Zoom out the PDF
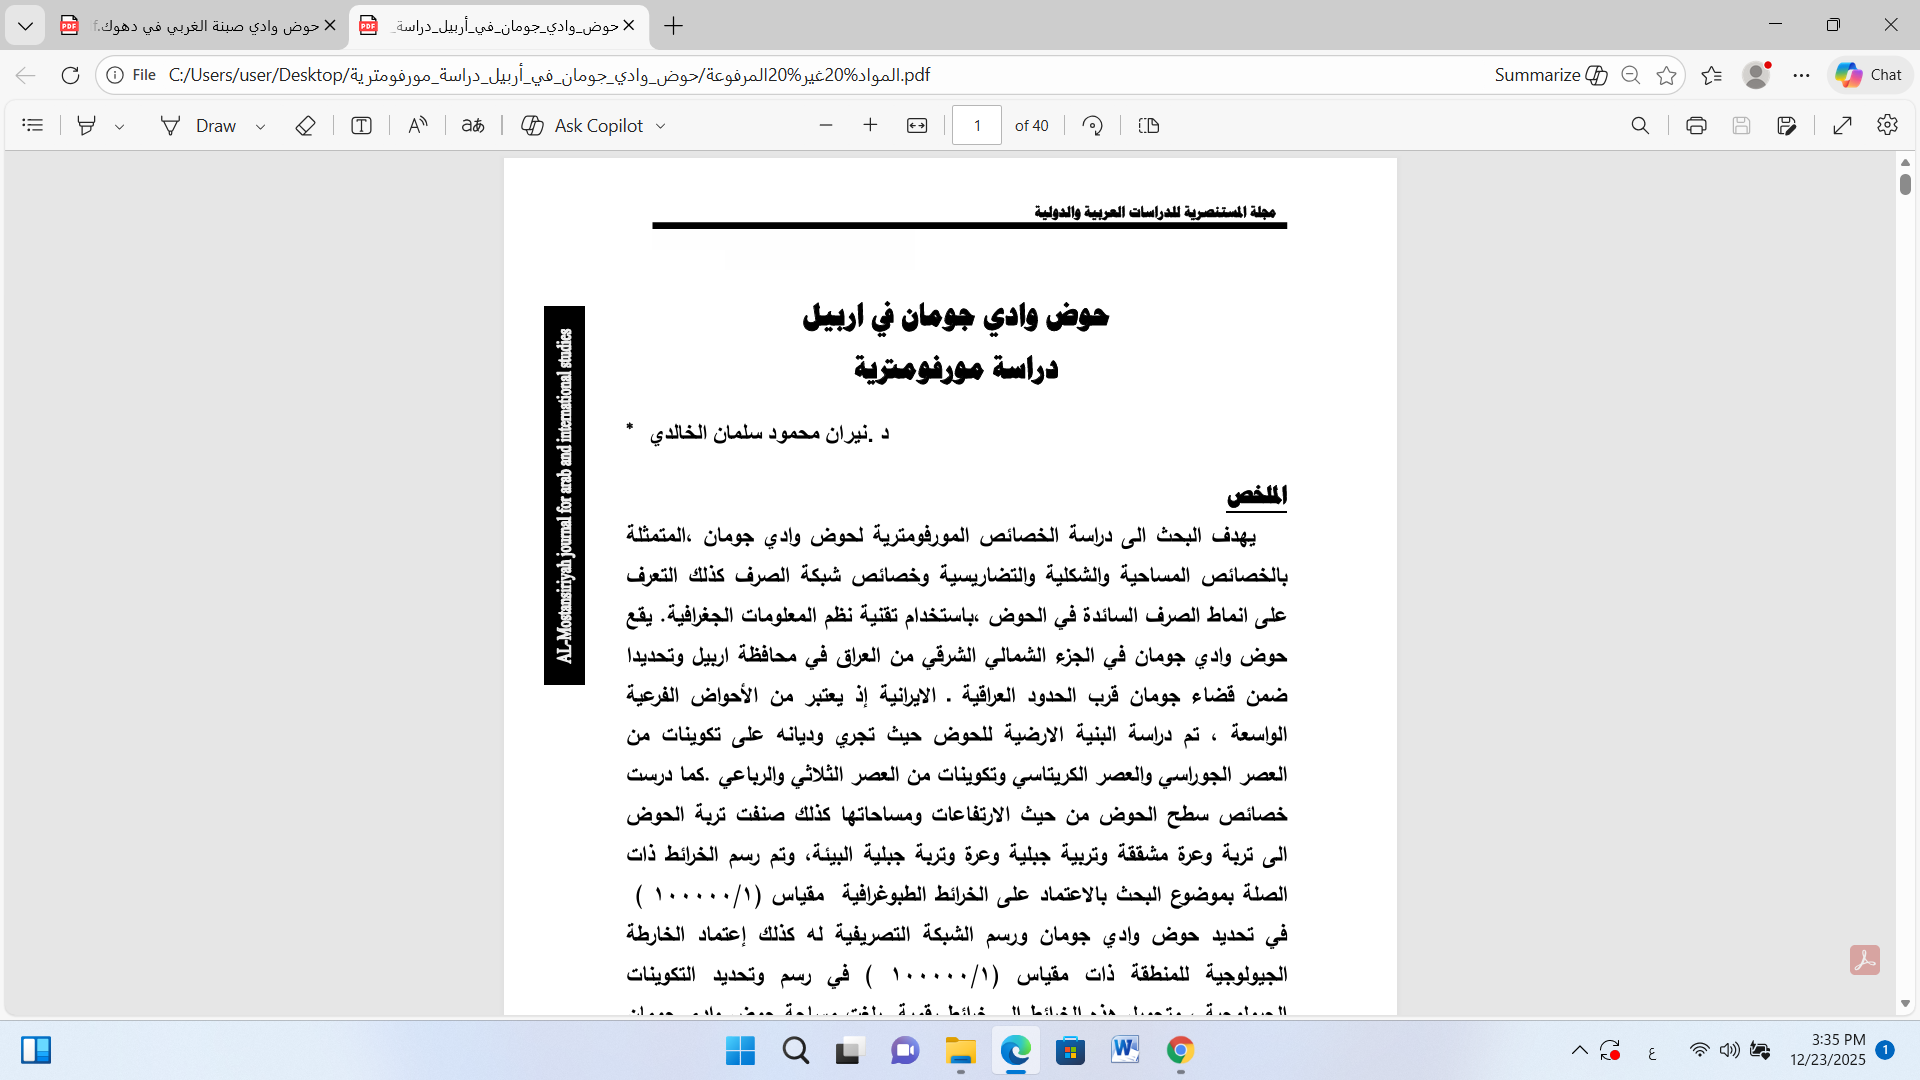This screenshot has height=1080, width=1920. 826,125
